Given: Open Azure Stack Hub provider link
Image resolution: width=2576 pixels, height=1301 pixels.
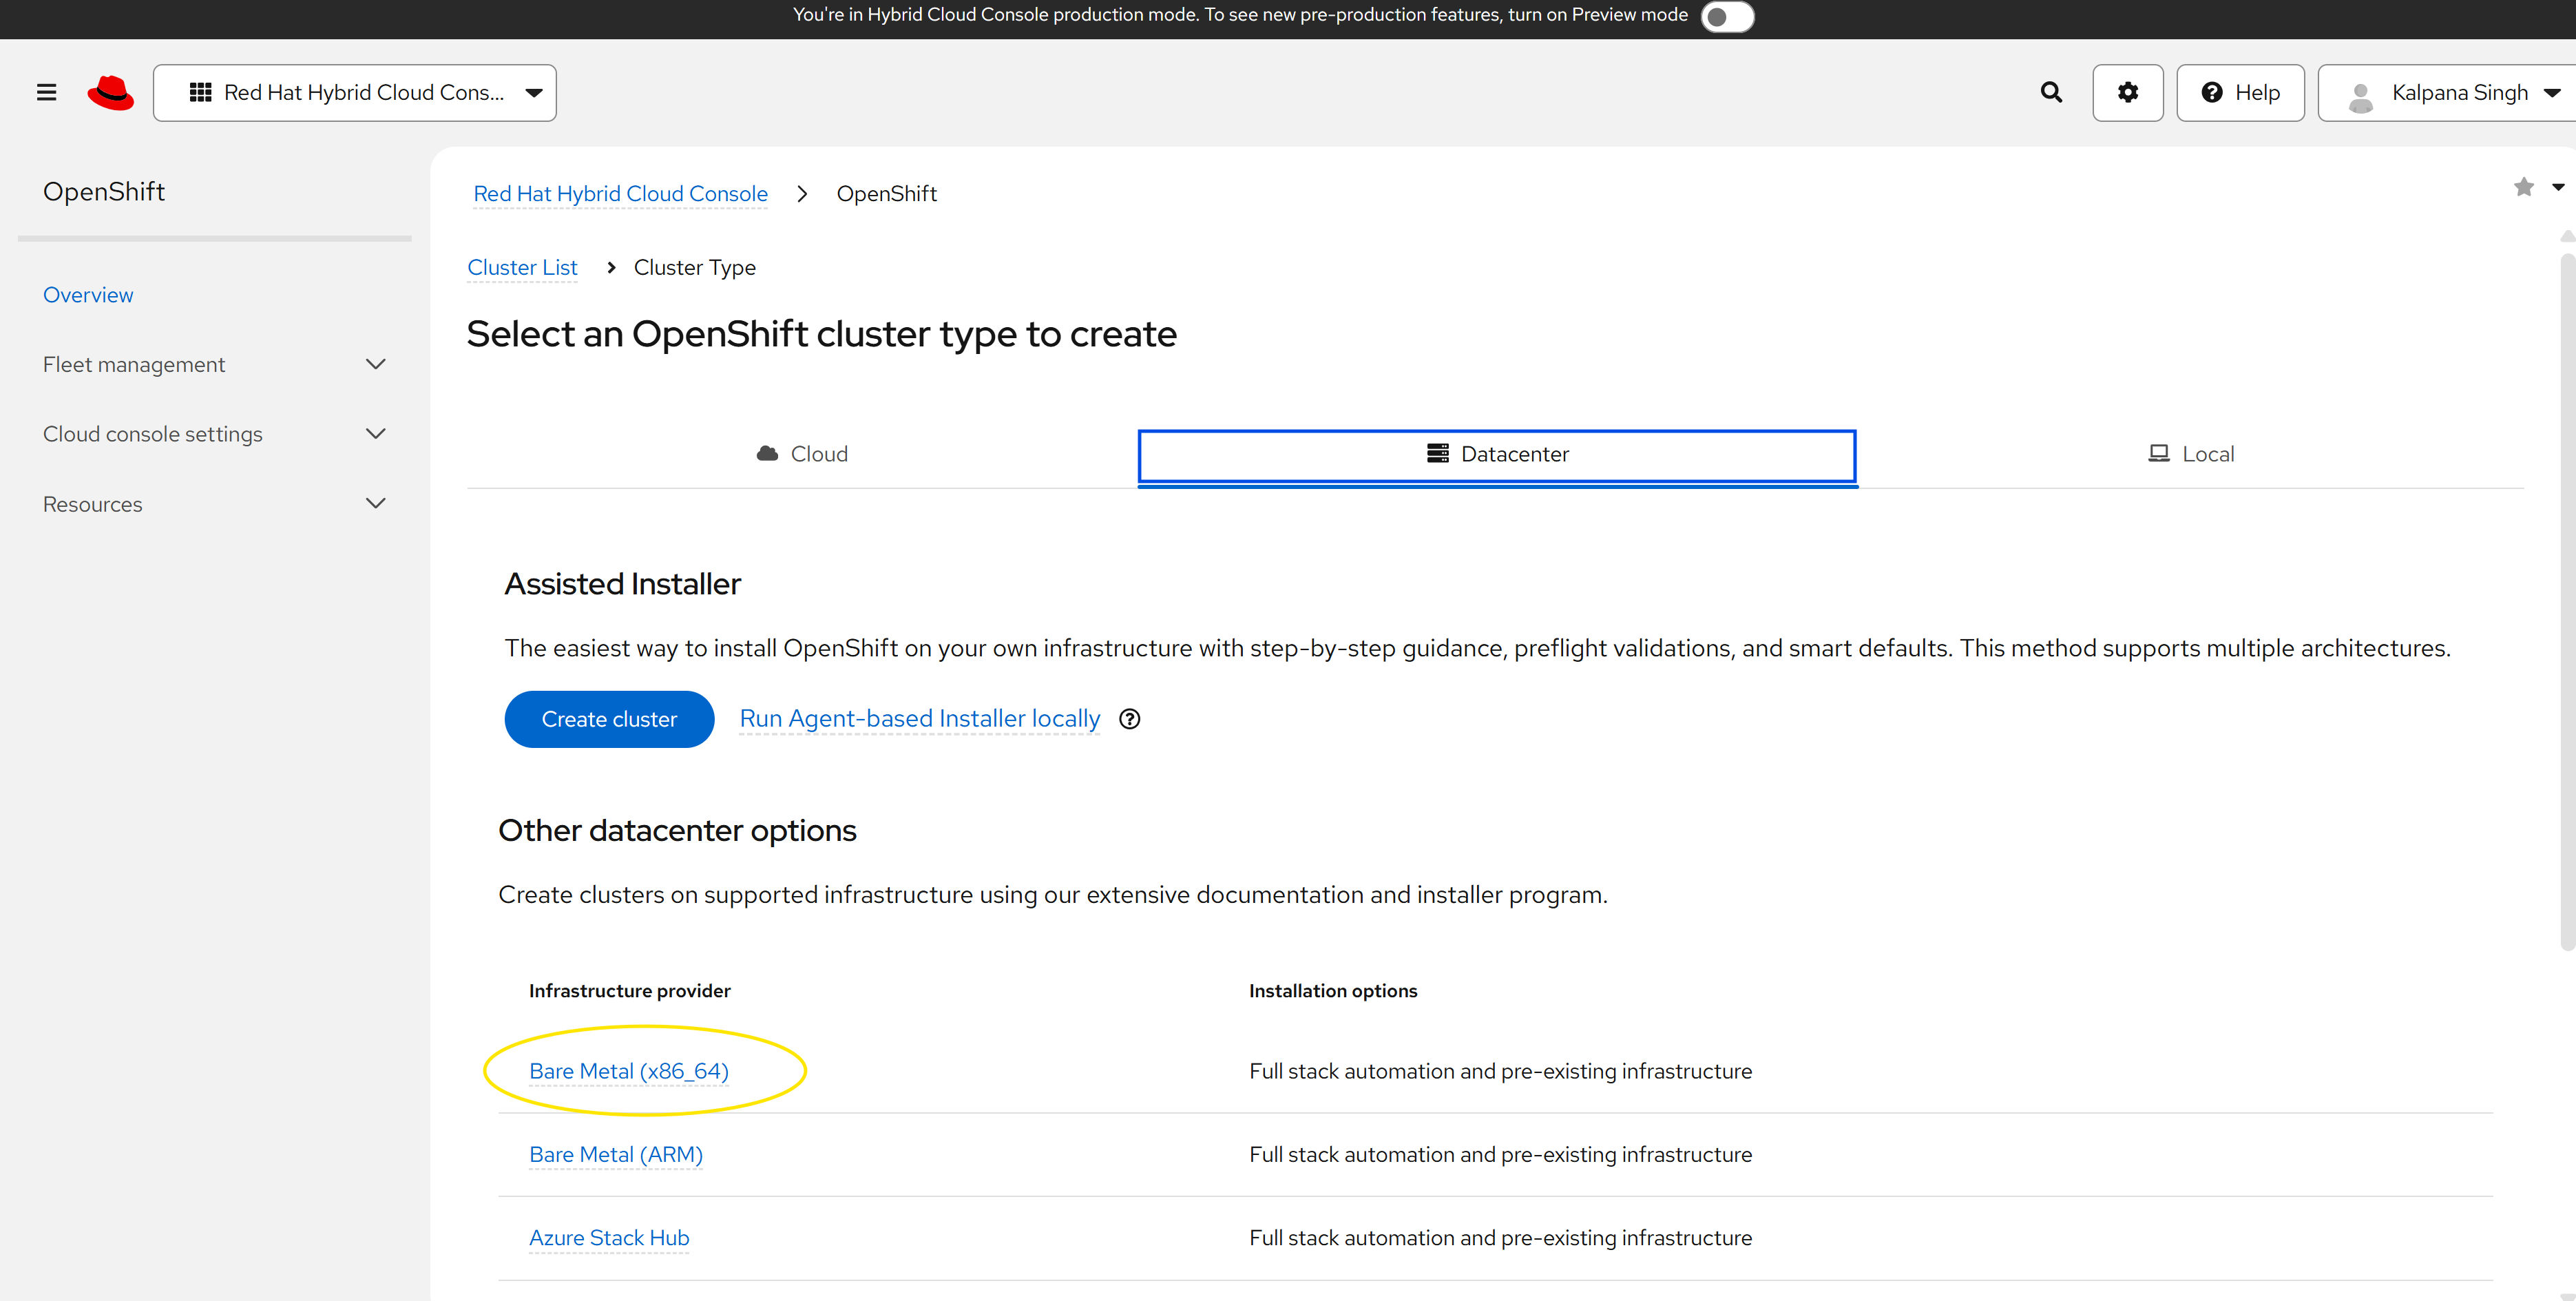Looking at the screenshot, I should point(609,1238).
